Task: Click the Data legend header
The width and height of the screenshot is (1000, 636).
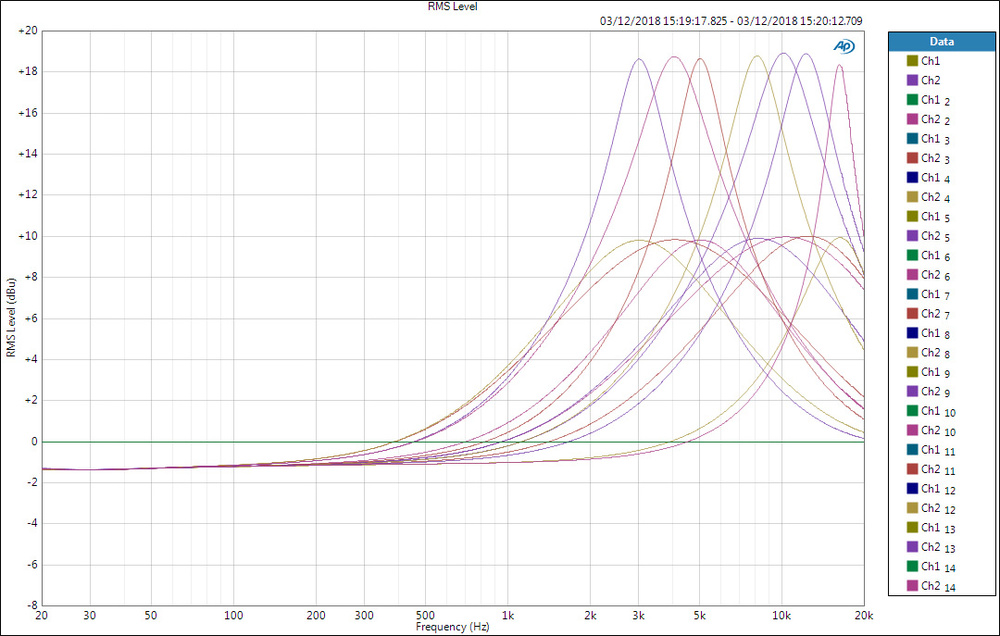Action: point(940,42)
